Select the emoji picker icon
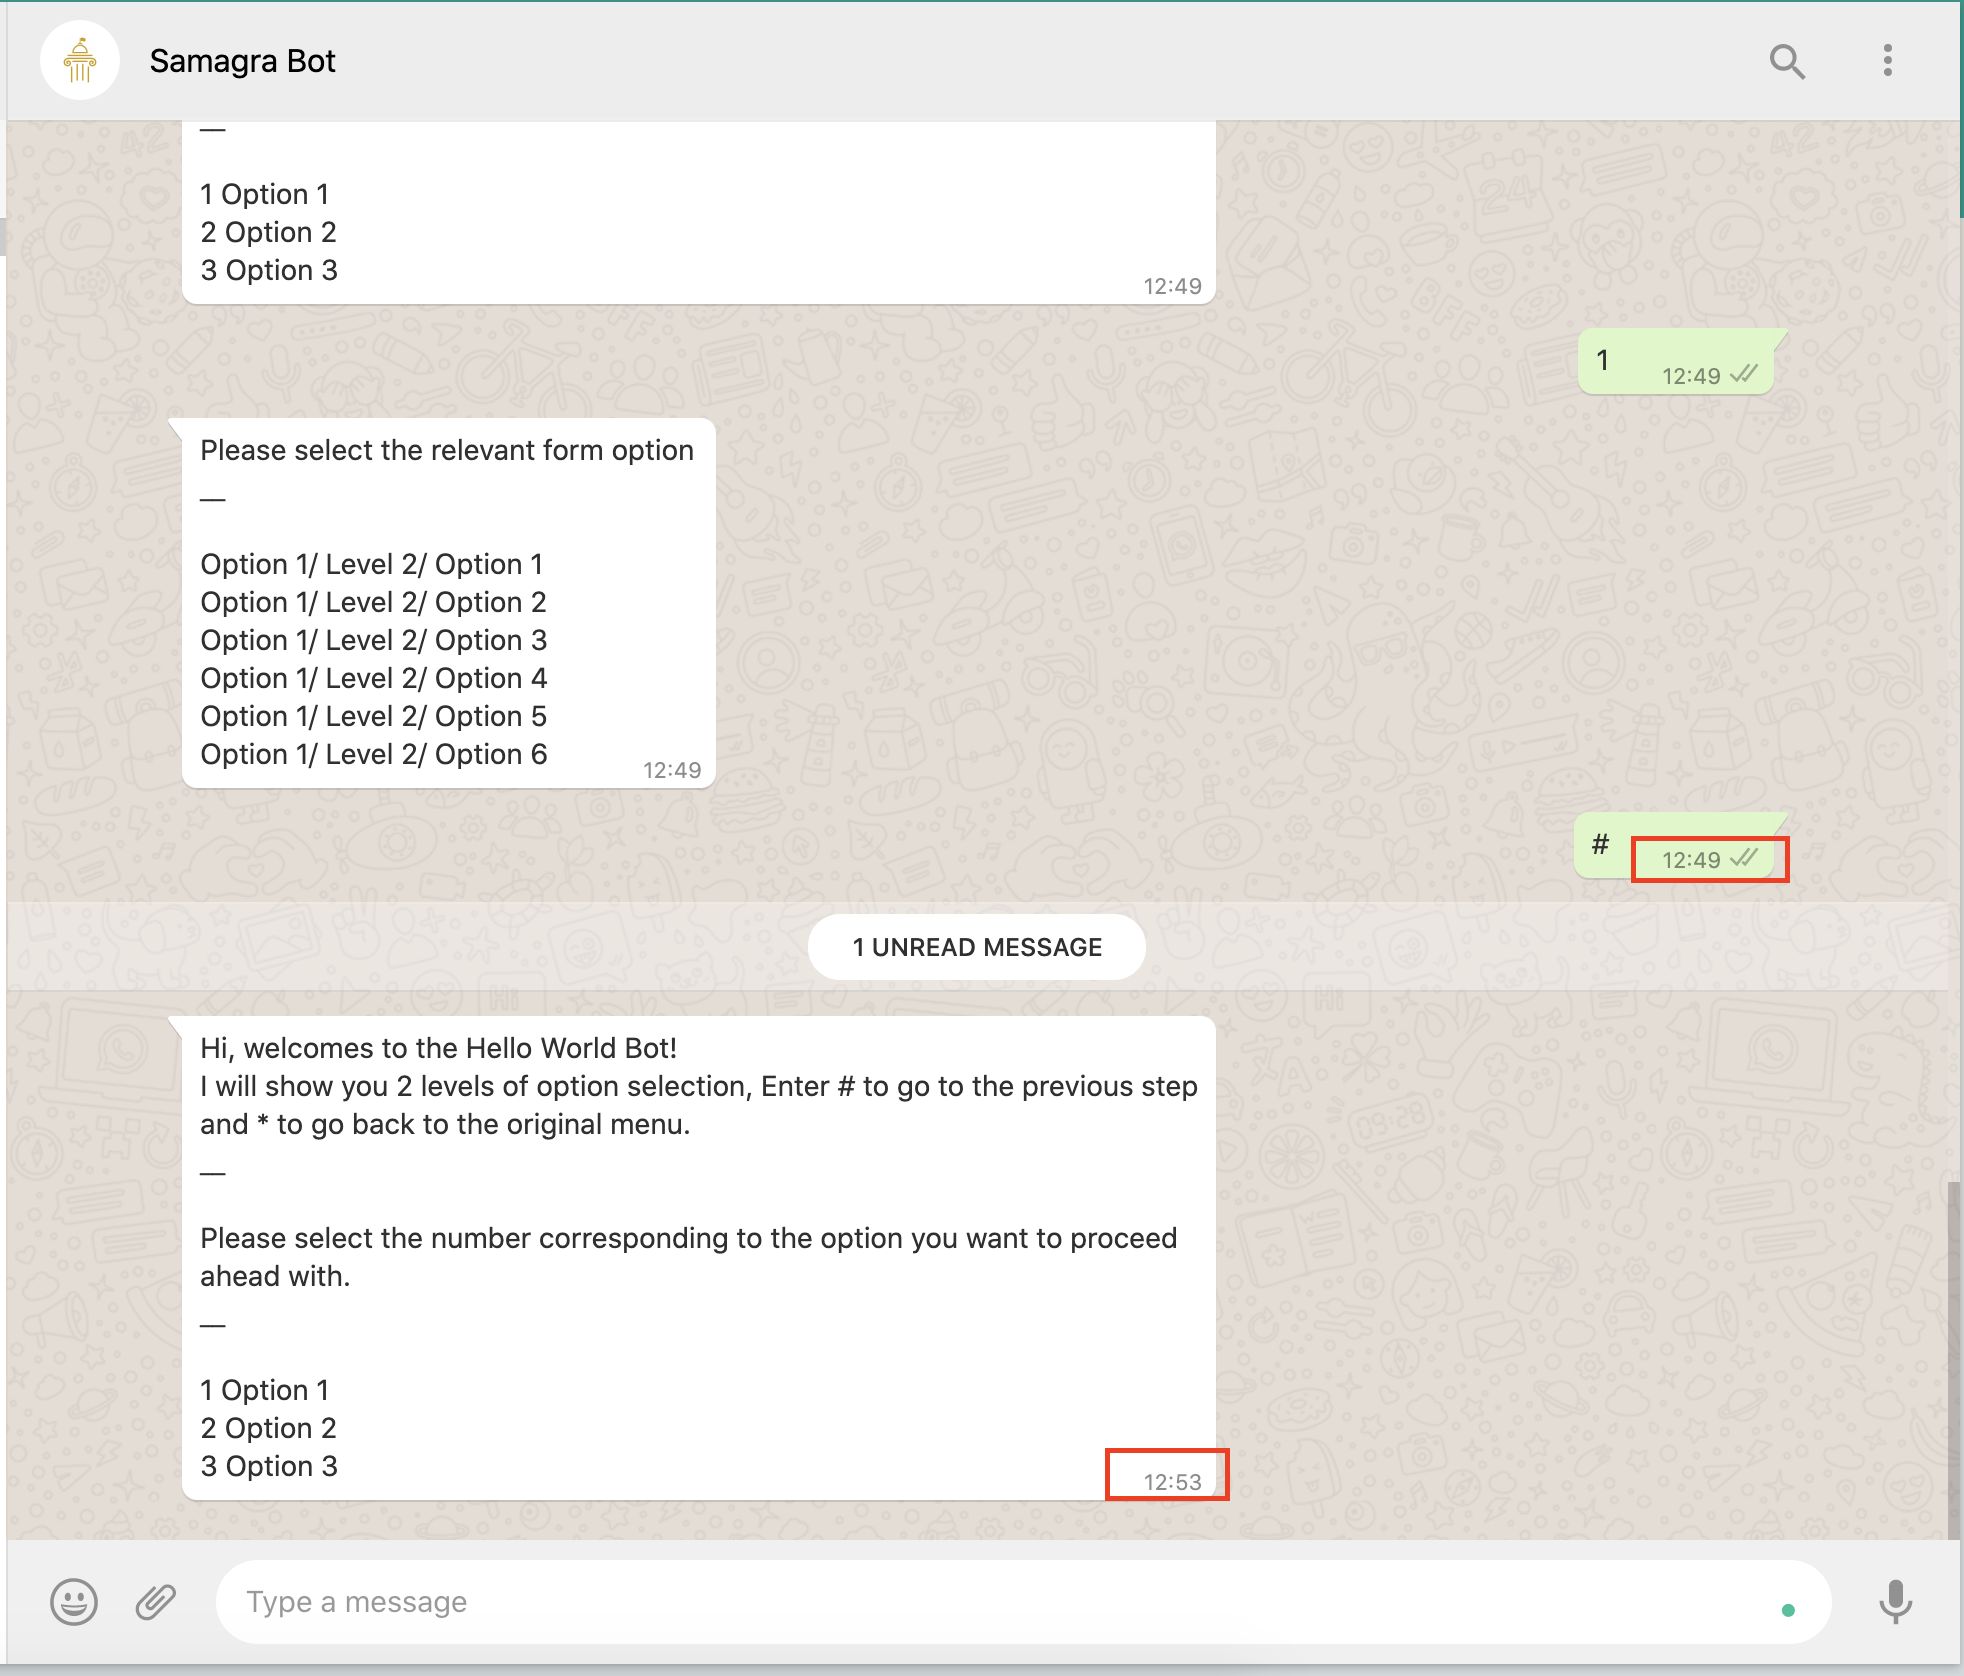This screenshot has height=1676, width=1964. pos(73,1601)
